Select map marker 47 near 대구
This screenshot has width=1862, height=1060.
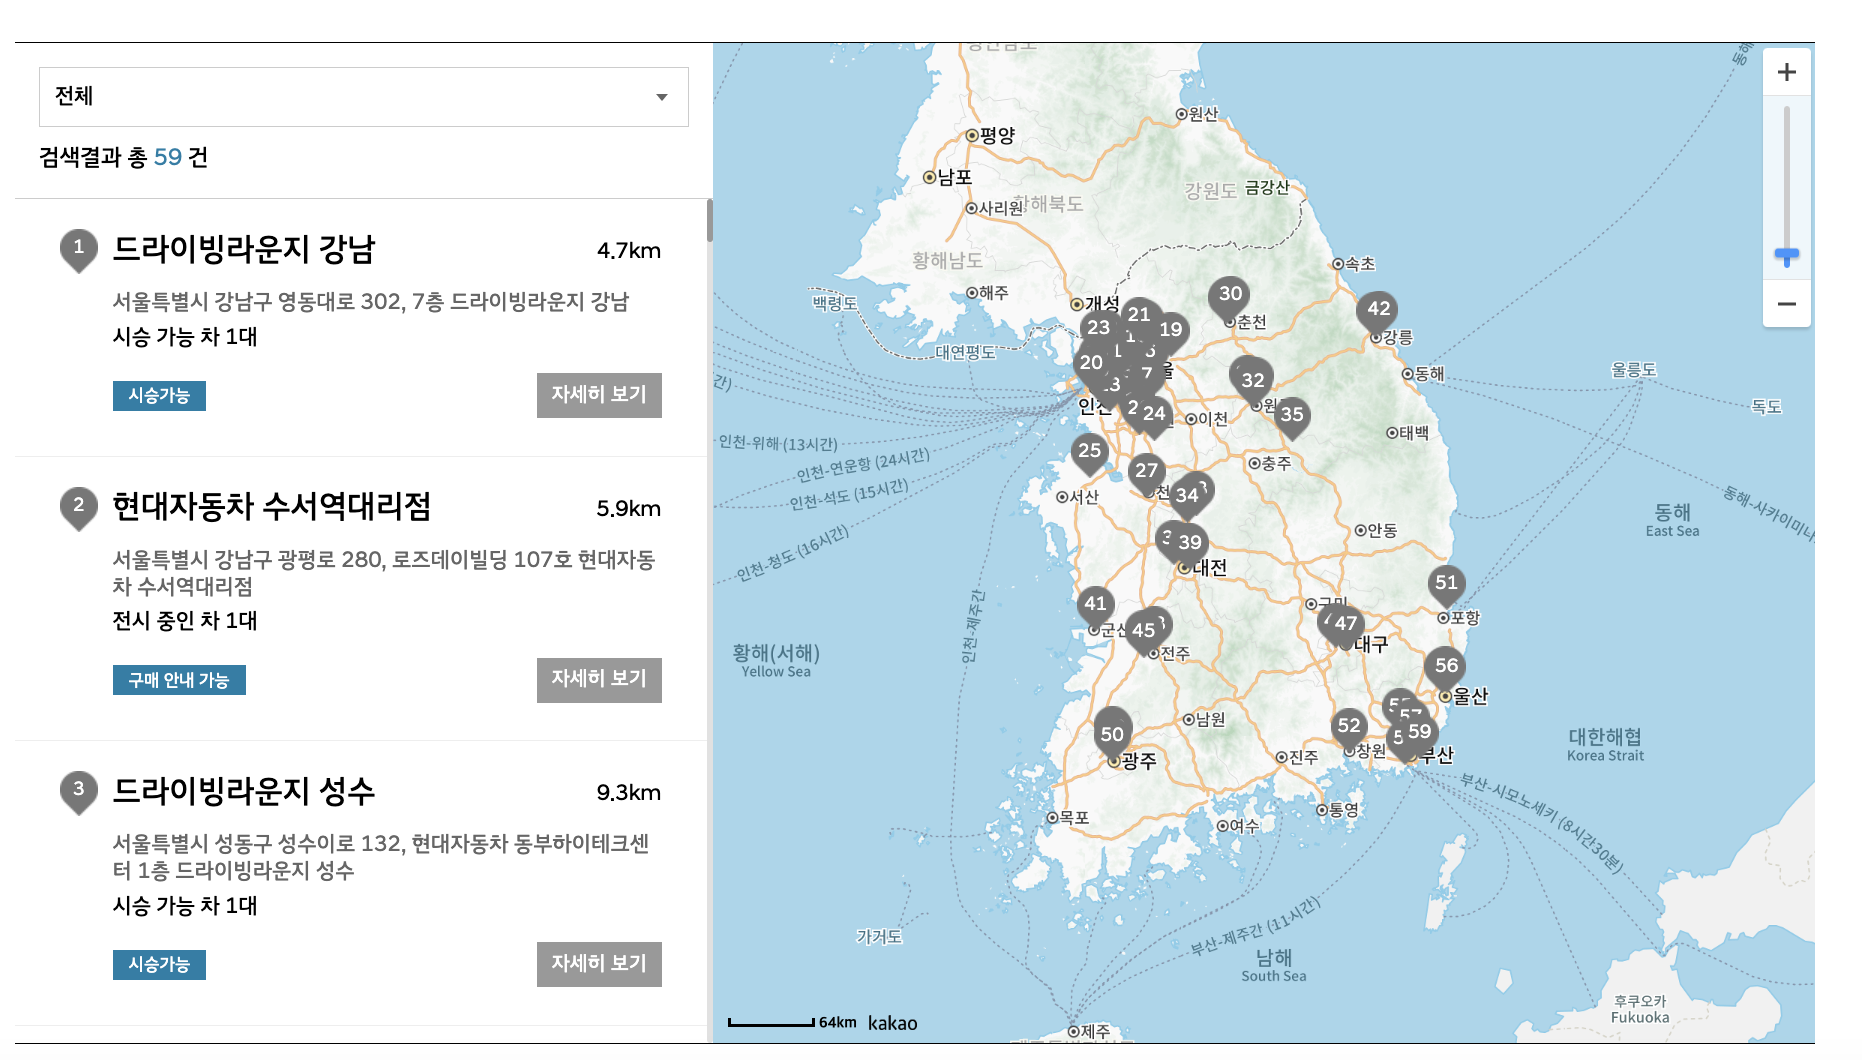click(x=1345, y=624)
